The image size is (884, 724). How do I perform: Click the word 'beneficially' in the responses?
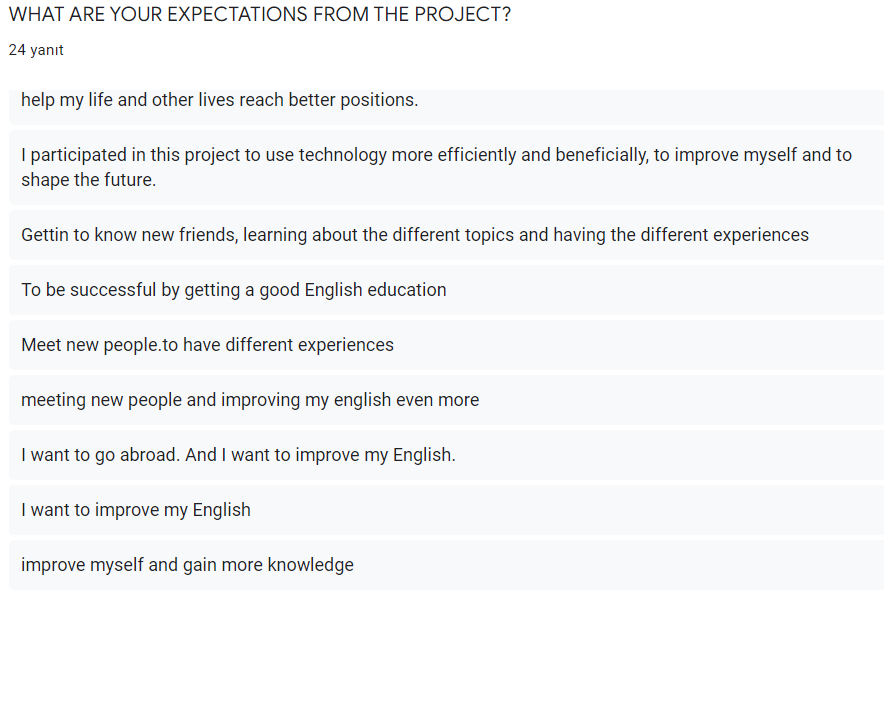point(585,155)
